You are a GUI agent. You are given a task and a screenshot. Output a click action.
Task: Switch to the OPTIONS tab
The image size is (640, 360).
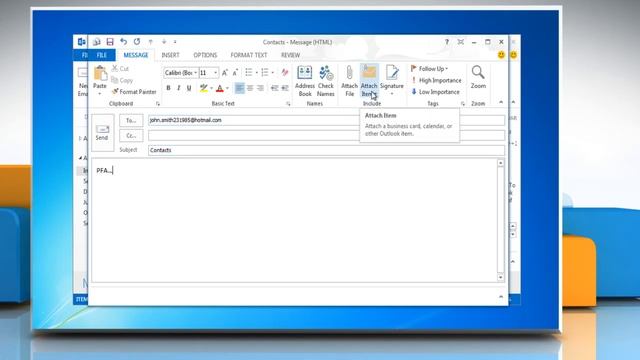205,55
